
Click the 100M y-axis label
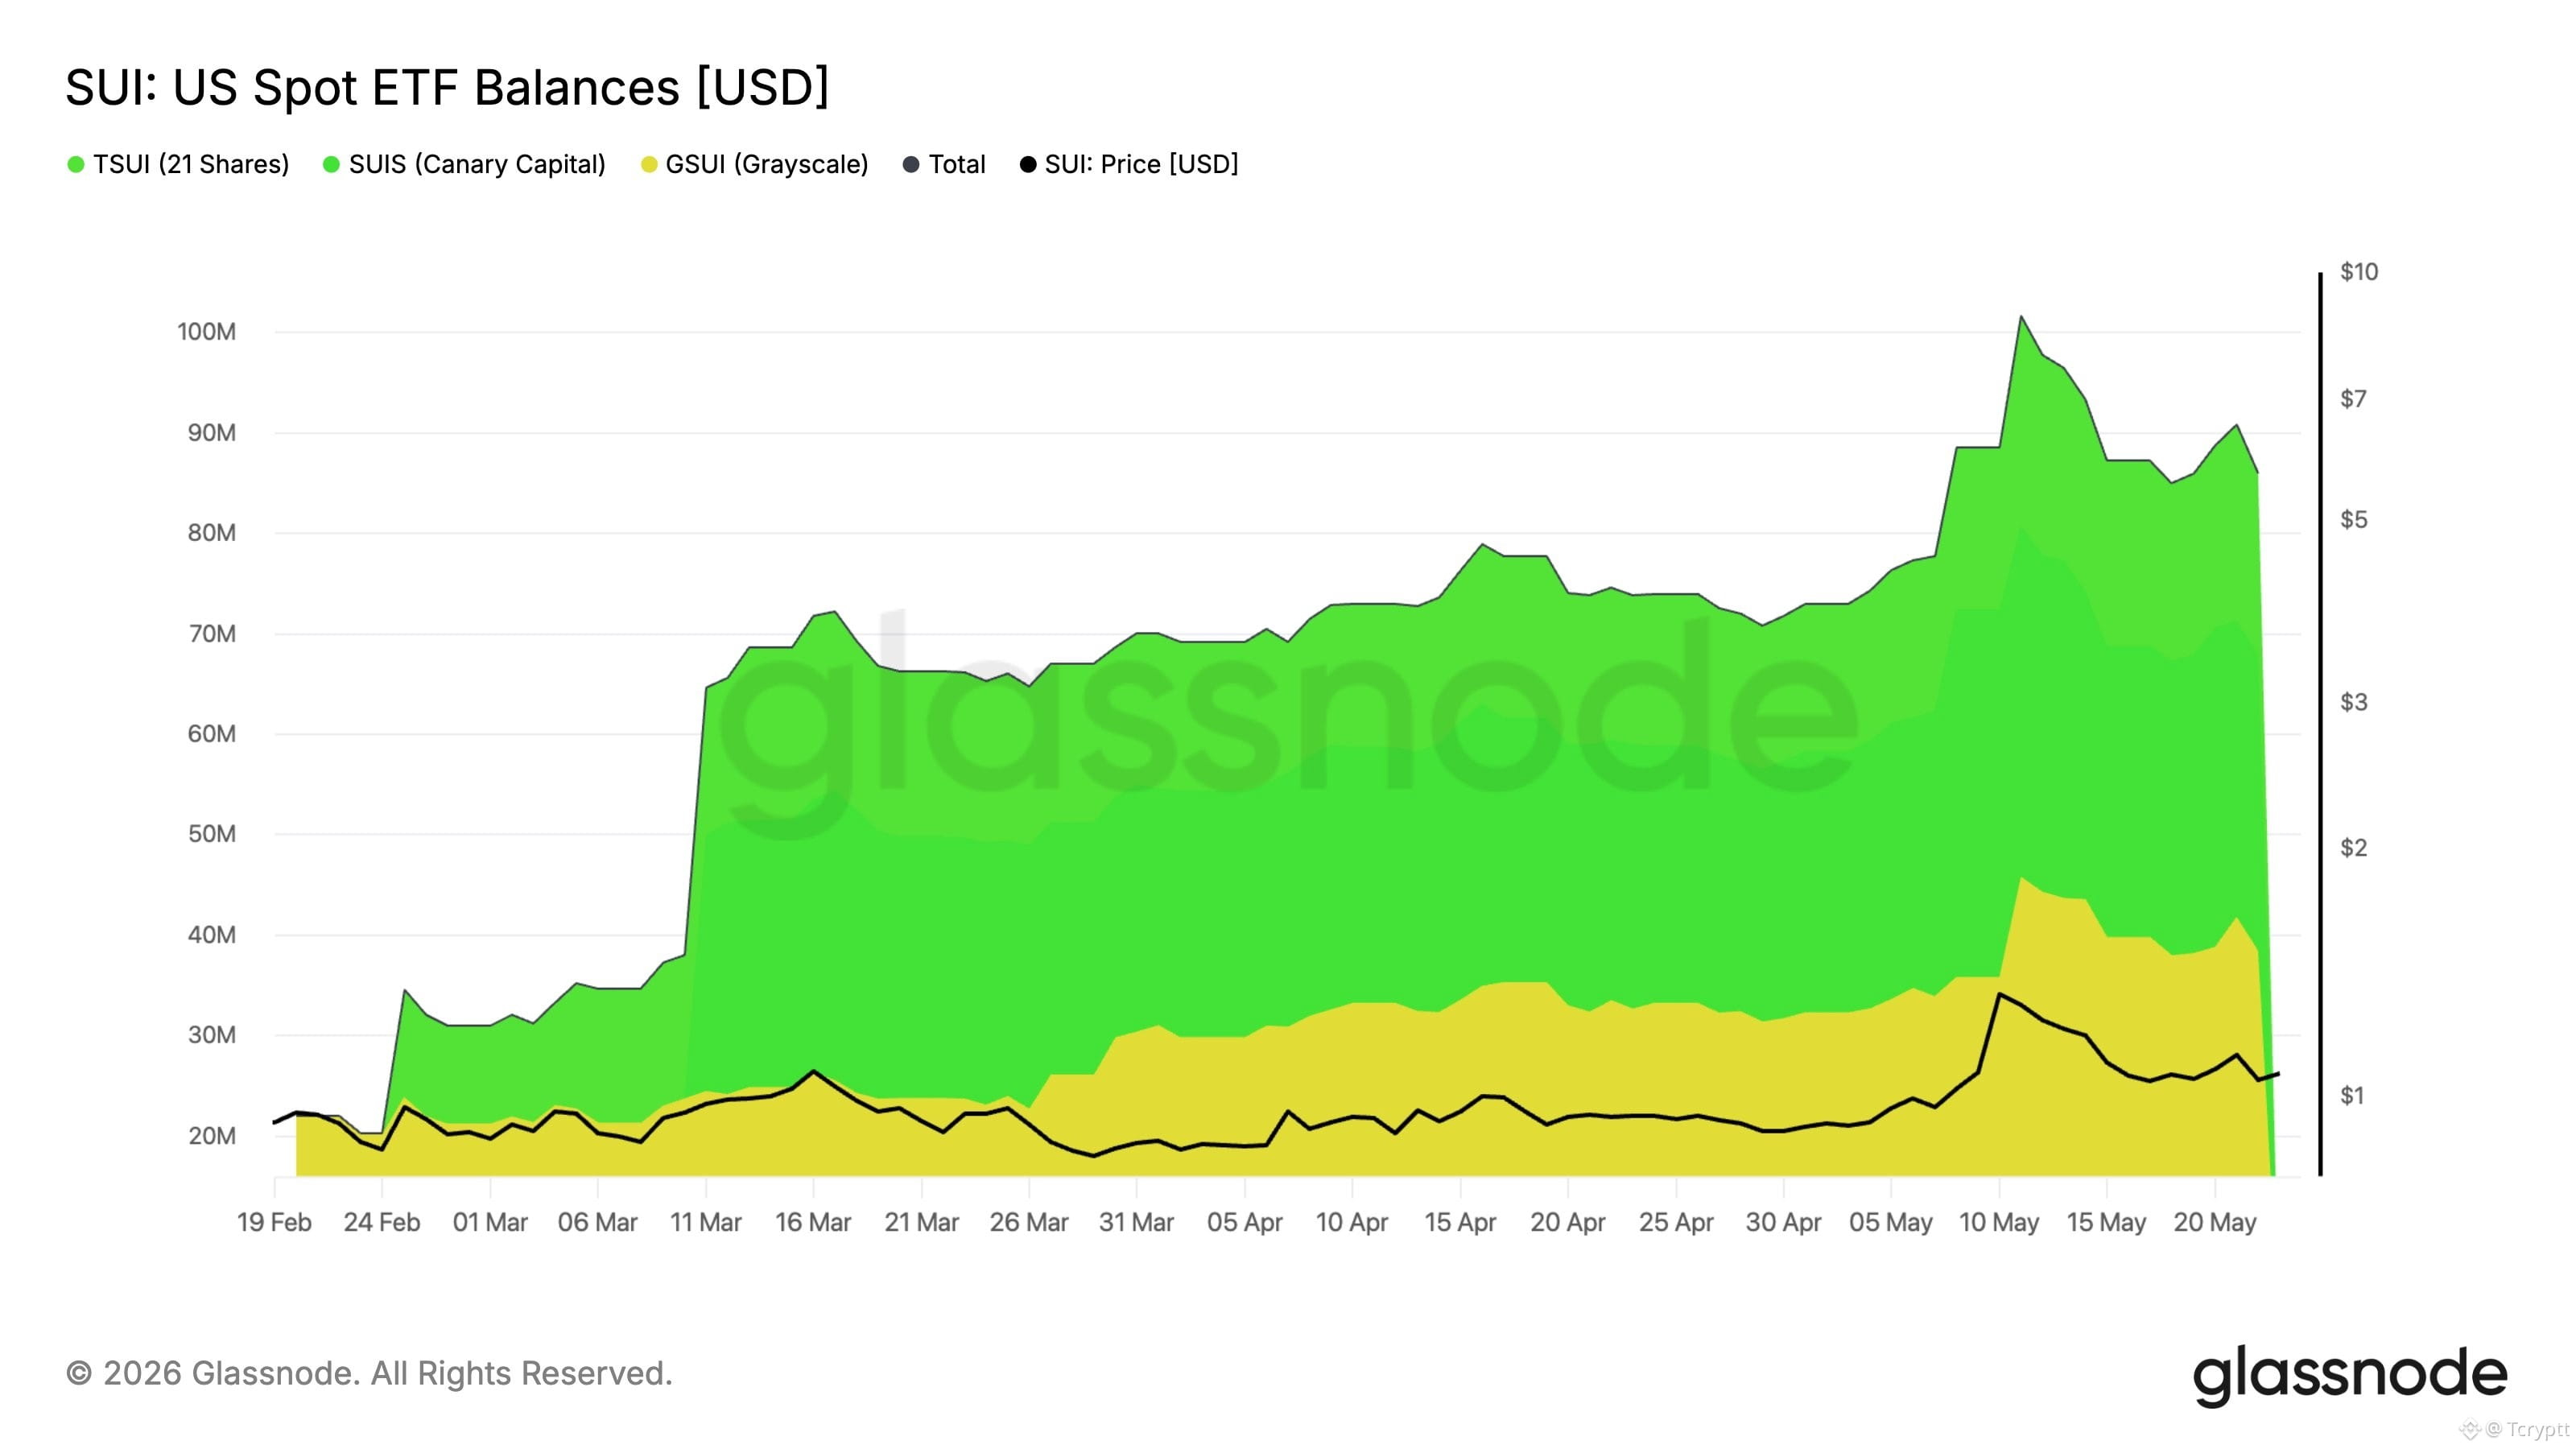tap(207, 332)
